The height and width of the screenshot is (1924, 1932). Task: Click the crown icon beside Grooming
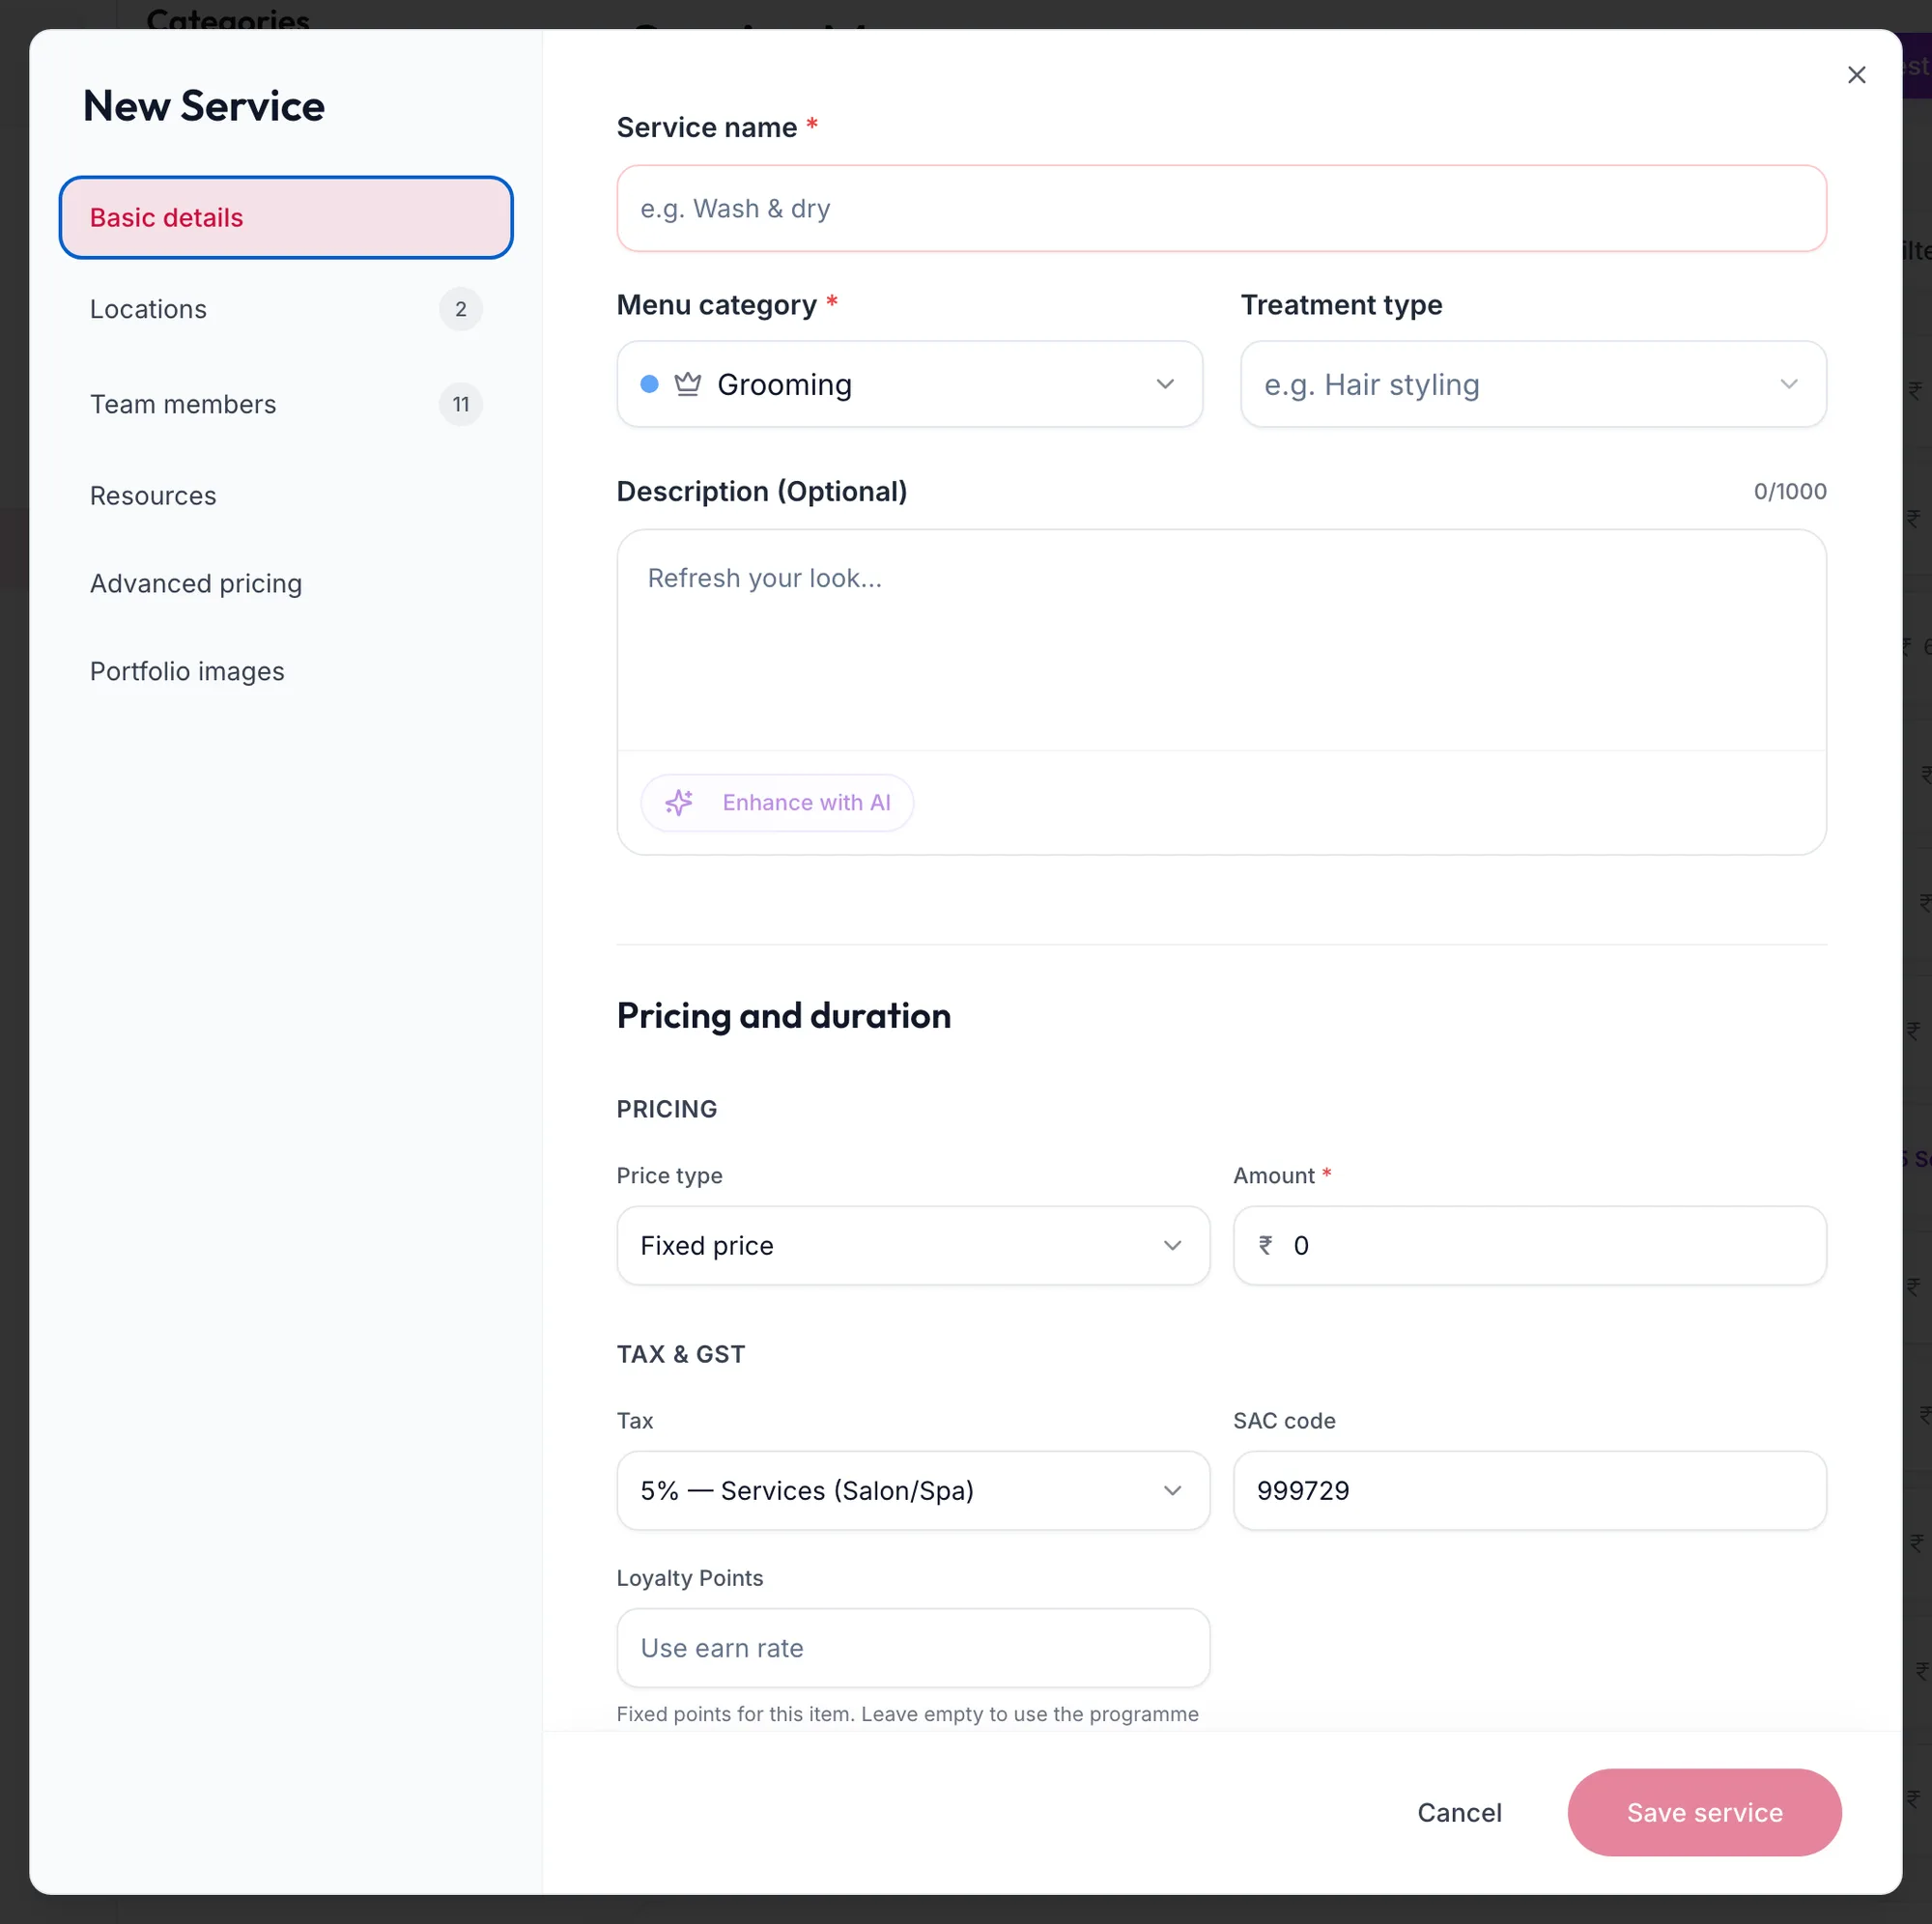point(687,384)
